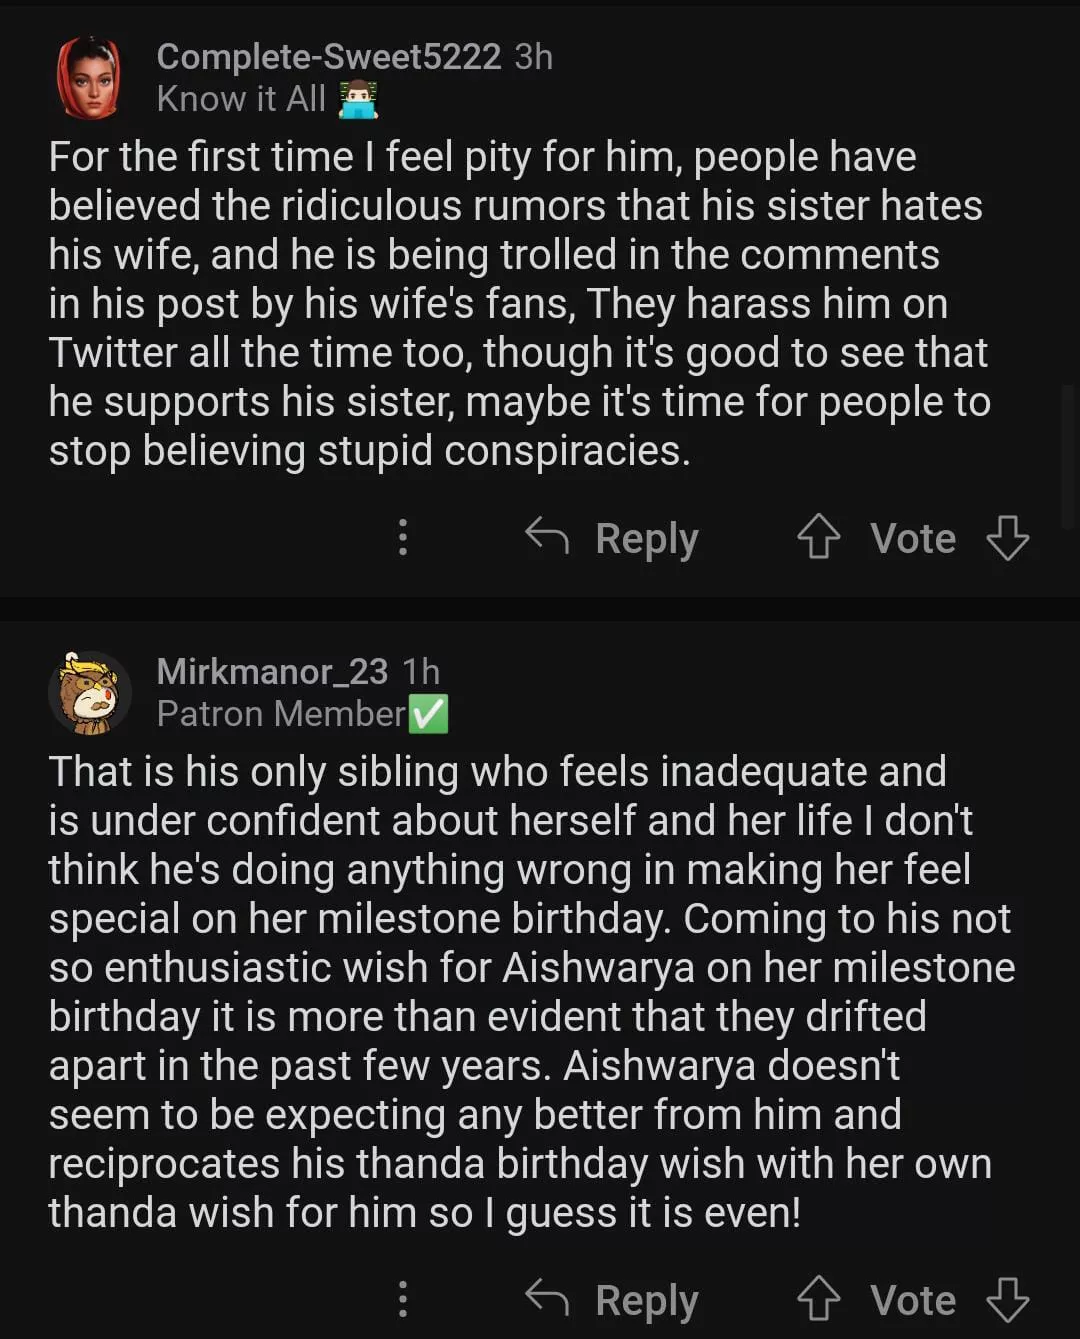Screen dimensions: 1080x1339
Task: Upvote Complete-Sweet5222's comment
Action: coord(818,537)
